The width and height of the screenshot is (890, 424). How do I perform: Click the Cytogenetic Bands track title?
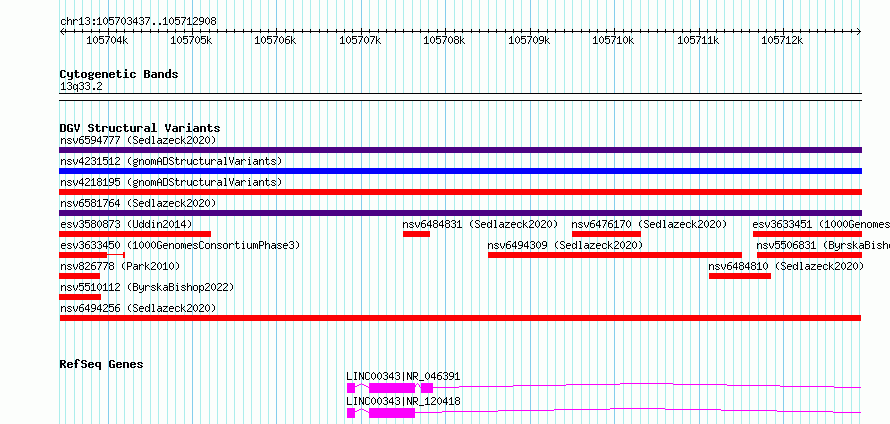pyautogui.click(x=119, y=74)
